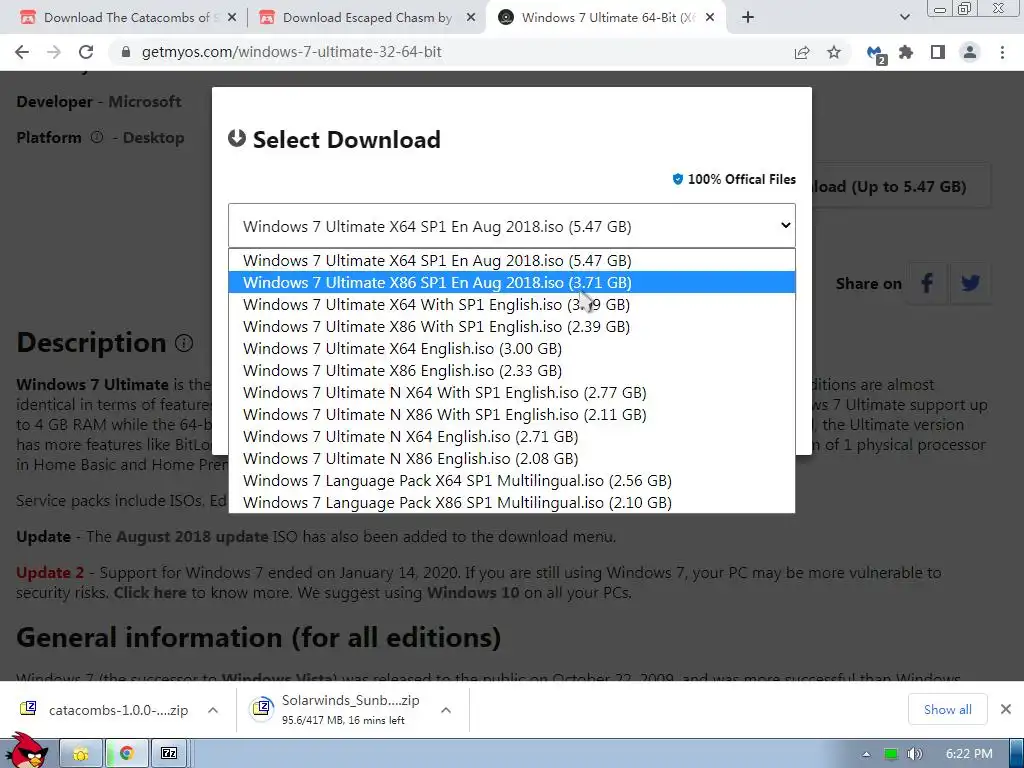Choose Ultimate X86 With SP1 English.iso (2.39 GB)
The image size is (1024, 768).
click(511, 327)
